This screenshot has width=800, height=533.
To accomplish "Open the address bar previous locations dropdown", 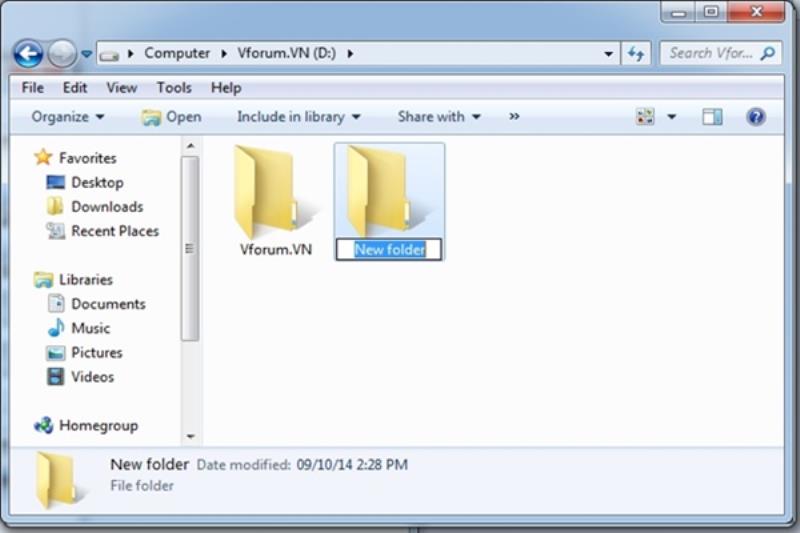I will (608, 54).
